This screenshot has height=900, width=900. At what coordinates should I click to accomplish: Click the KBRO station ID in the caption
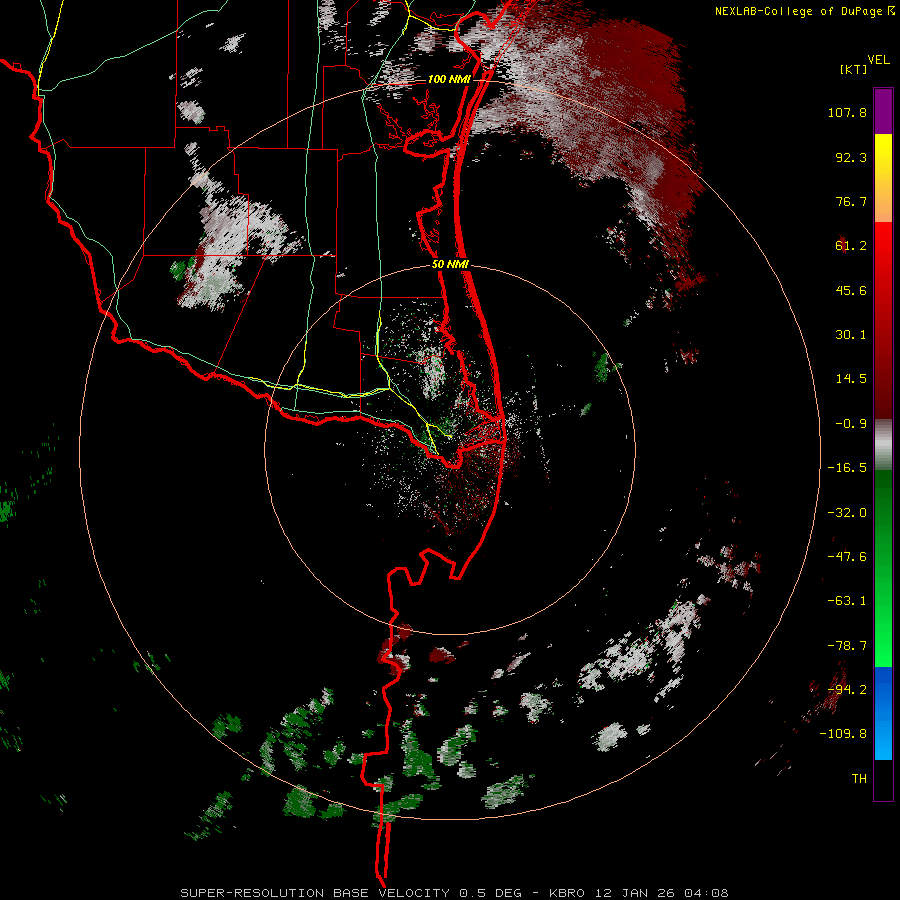(x=567, y=893)
